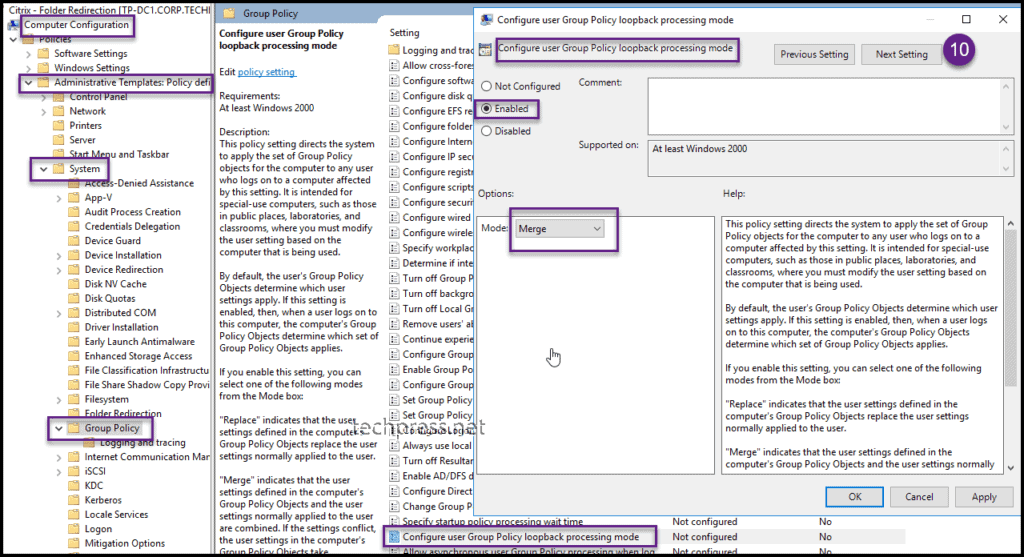
Task: Select the Disk Quotas folder icon
Action: (x=74, y=298)
